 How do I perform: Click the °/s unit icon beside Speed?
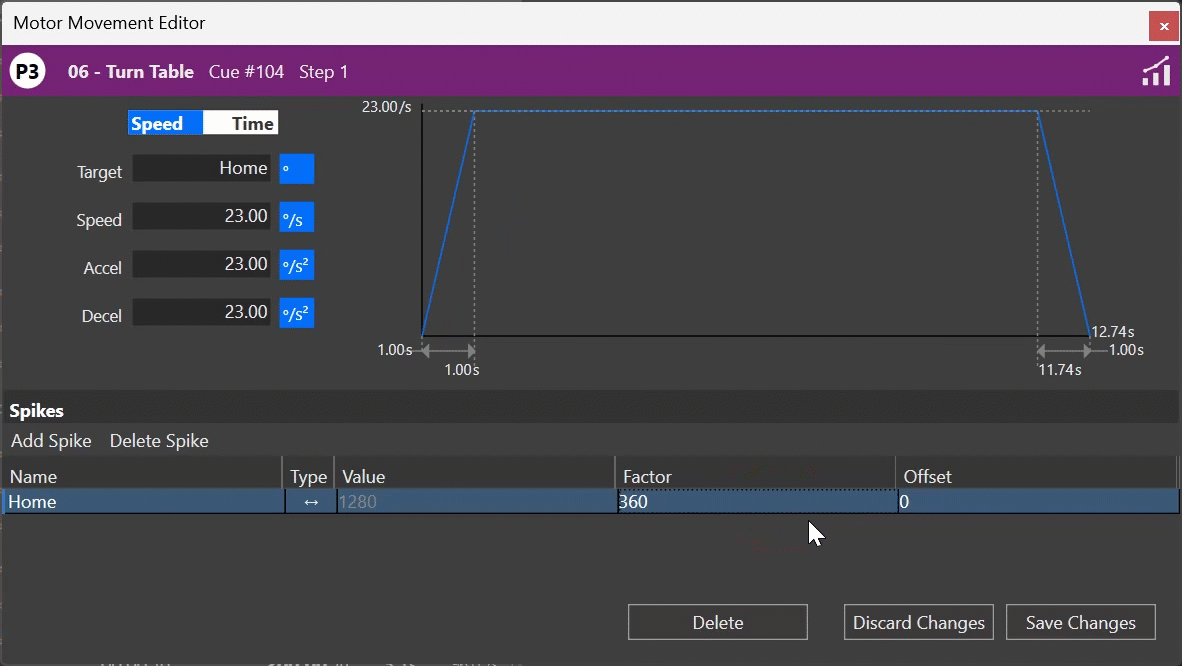(295, 216)
